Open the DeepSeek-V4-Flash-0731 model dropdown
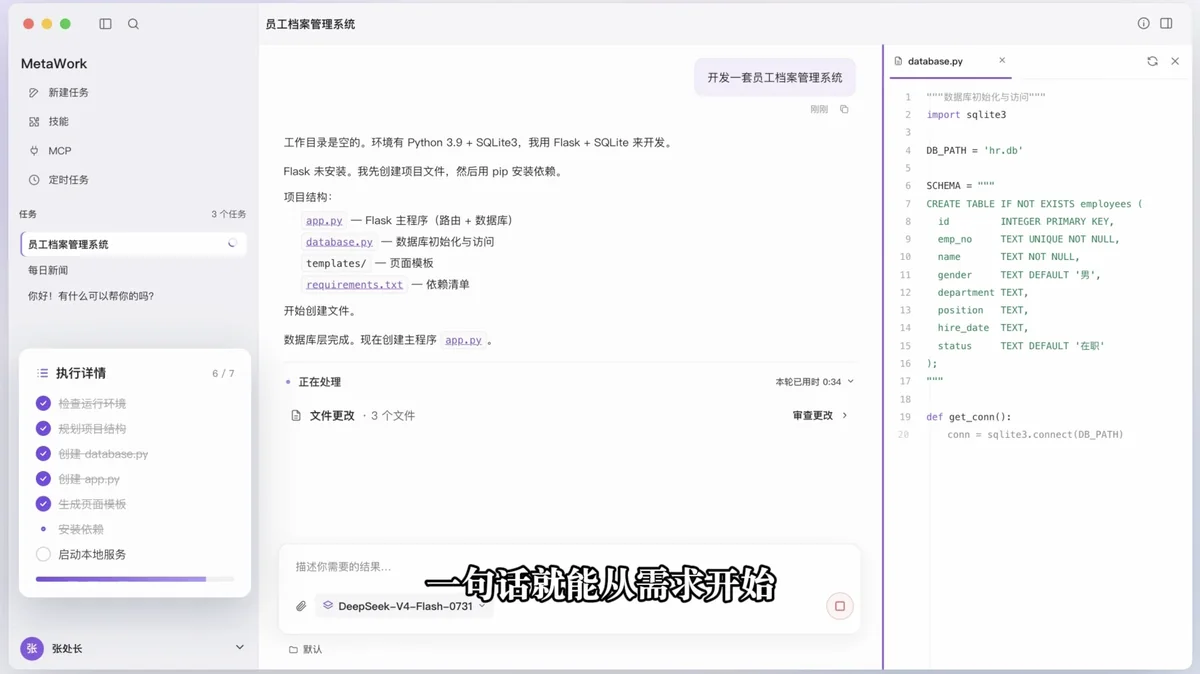The width and height of the screenshot is (1200, 674). click(x=404, y=606)
